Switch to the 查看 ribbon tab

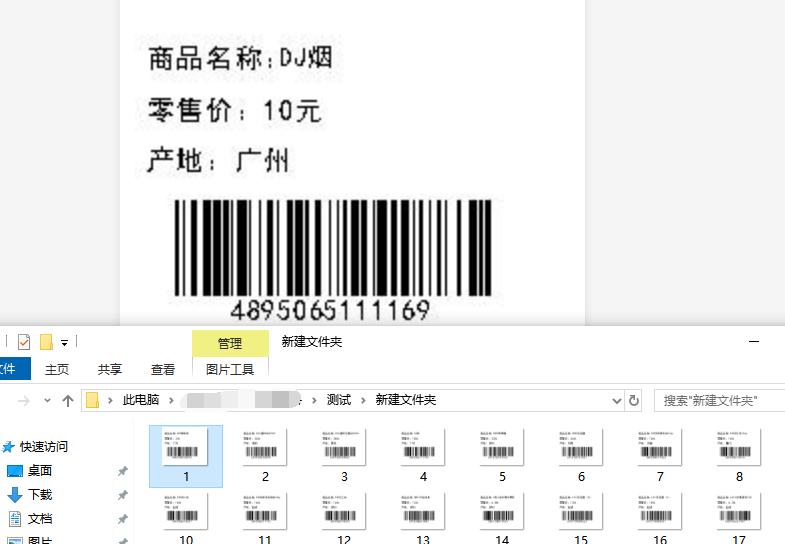click(x=163, y=369)
